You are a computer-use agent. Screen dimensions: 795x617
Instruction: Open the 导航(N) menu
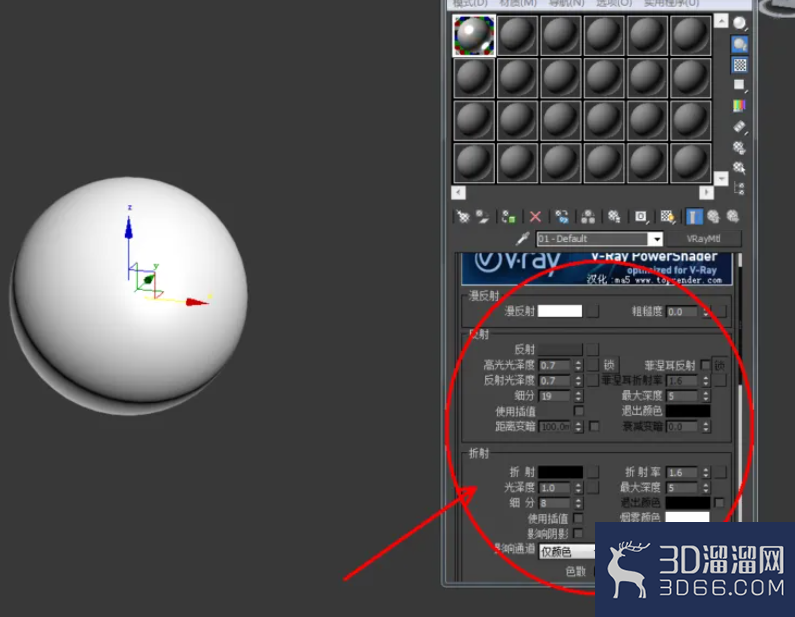point(566,3)
